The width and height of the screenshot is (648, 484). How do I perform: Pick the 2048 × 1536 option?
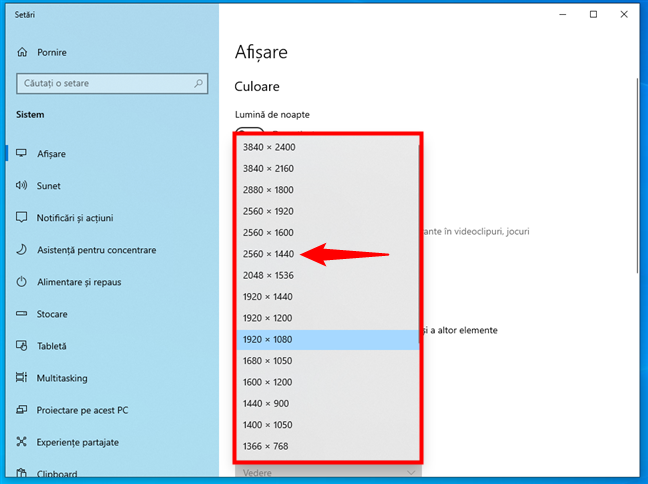click(327, 275)
